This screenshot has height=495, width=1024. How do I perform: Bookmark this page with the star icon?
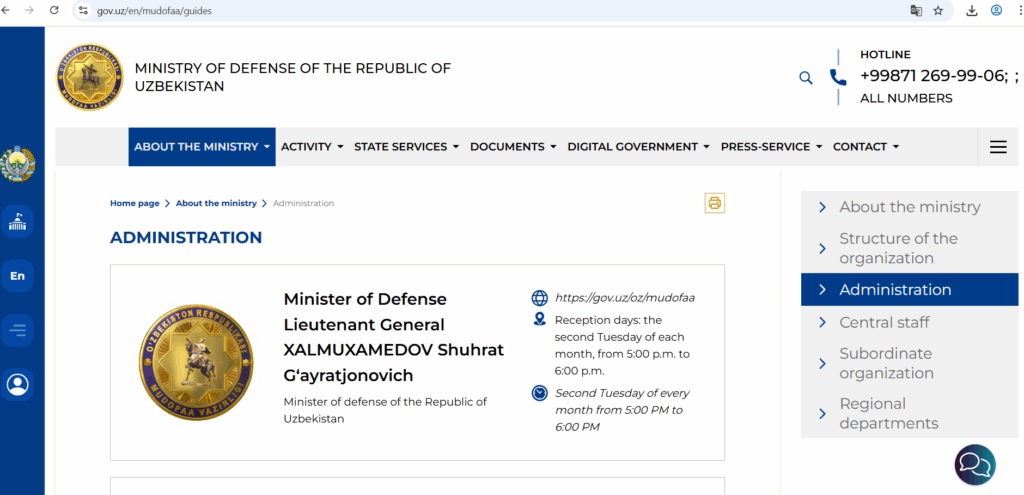938,11
